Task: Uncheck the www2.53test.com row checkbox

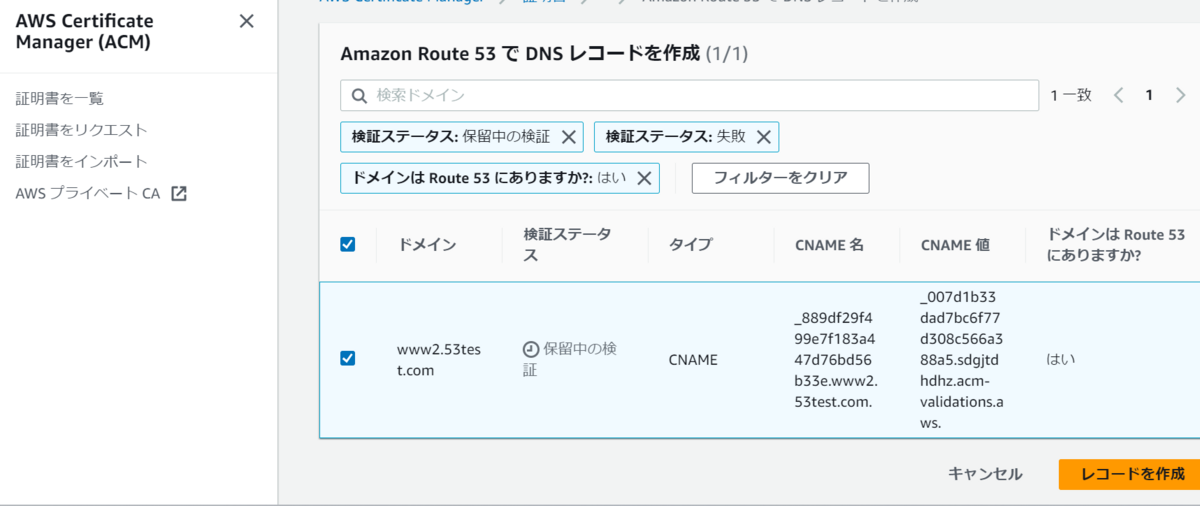Action: [x=348, y=358]
